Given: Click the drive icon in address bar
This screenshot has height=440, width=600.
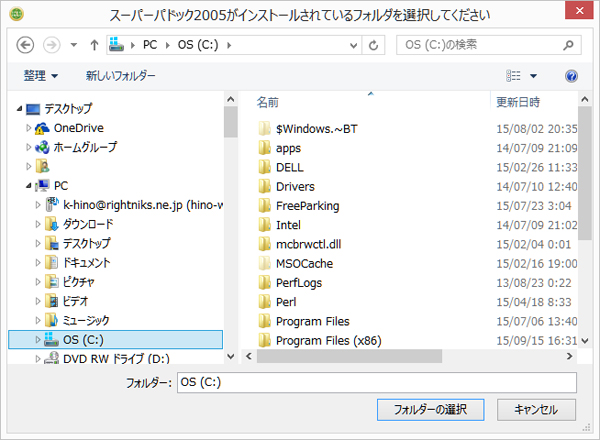Looking at the screenshot, I should point(116,45).
